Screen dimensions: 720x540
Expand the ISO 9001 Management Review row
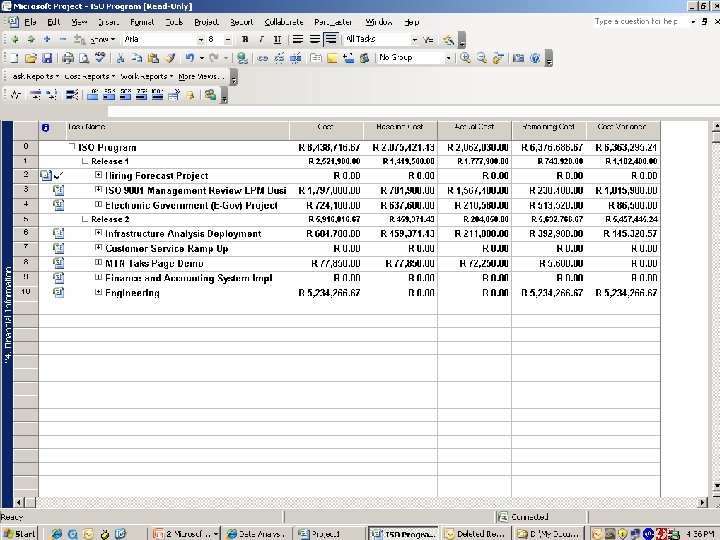click(98, 190)
